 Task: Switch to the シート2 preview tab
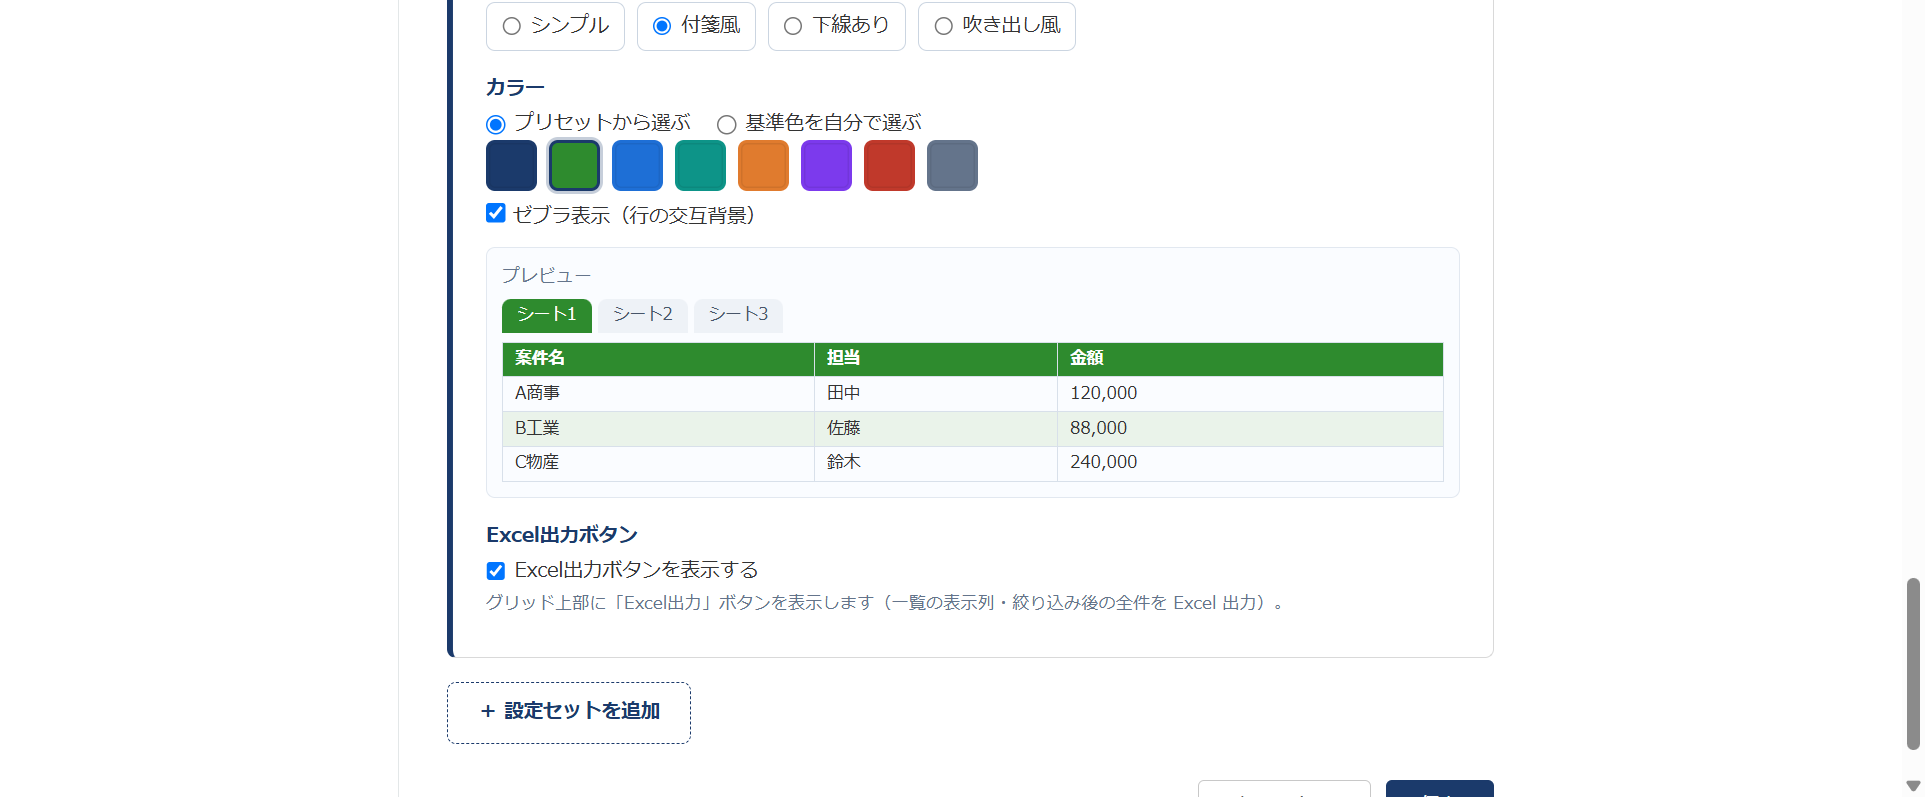click(643, 315)
